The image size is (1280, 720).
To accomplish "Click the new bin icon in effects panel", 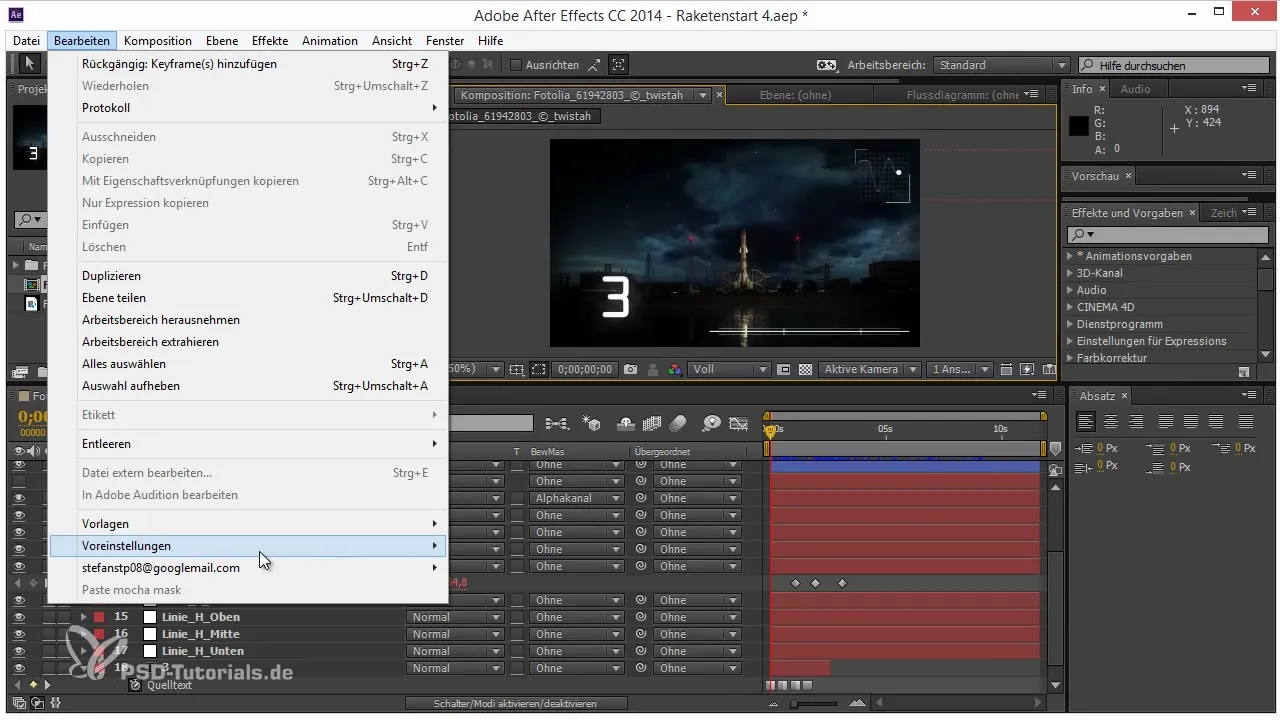I will tap(1243, 371).
